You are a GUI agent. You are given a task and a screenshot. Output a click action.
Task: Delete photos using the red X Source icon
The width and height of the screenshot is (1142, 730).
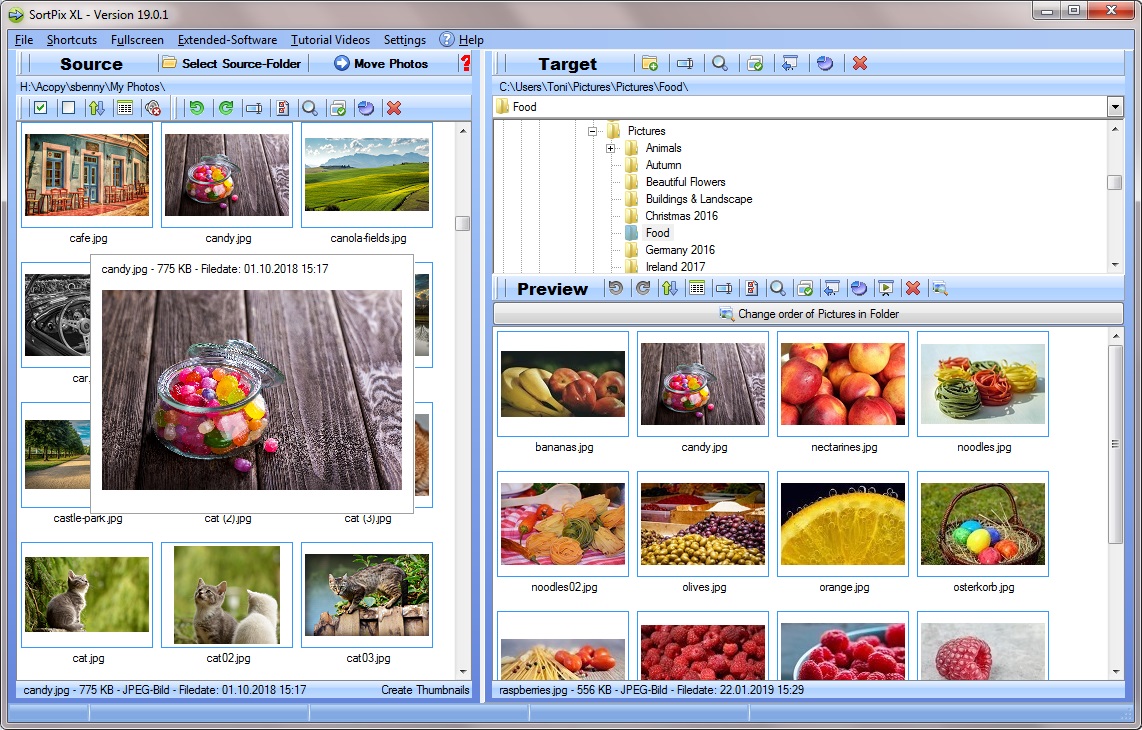tap(394, 107)
